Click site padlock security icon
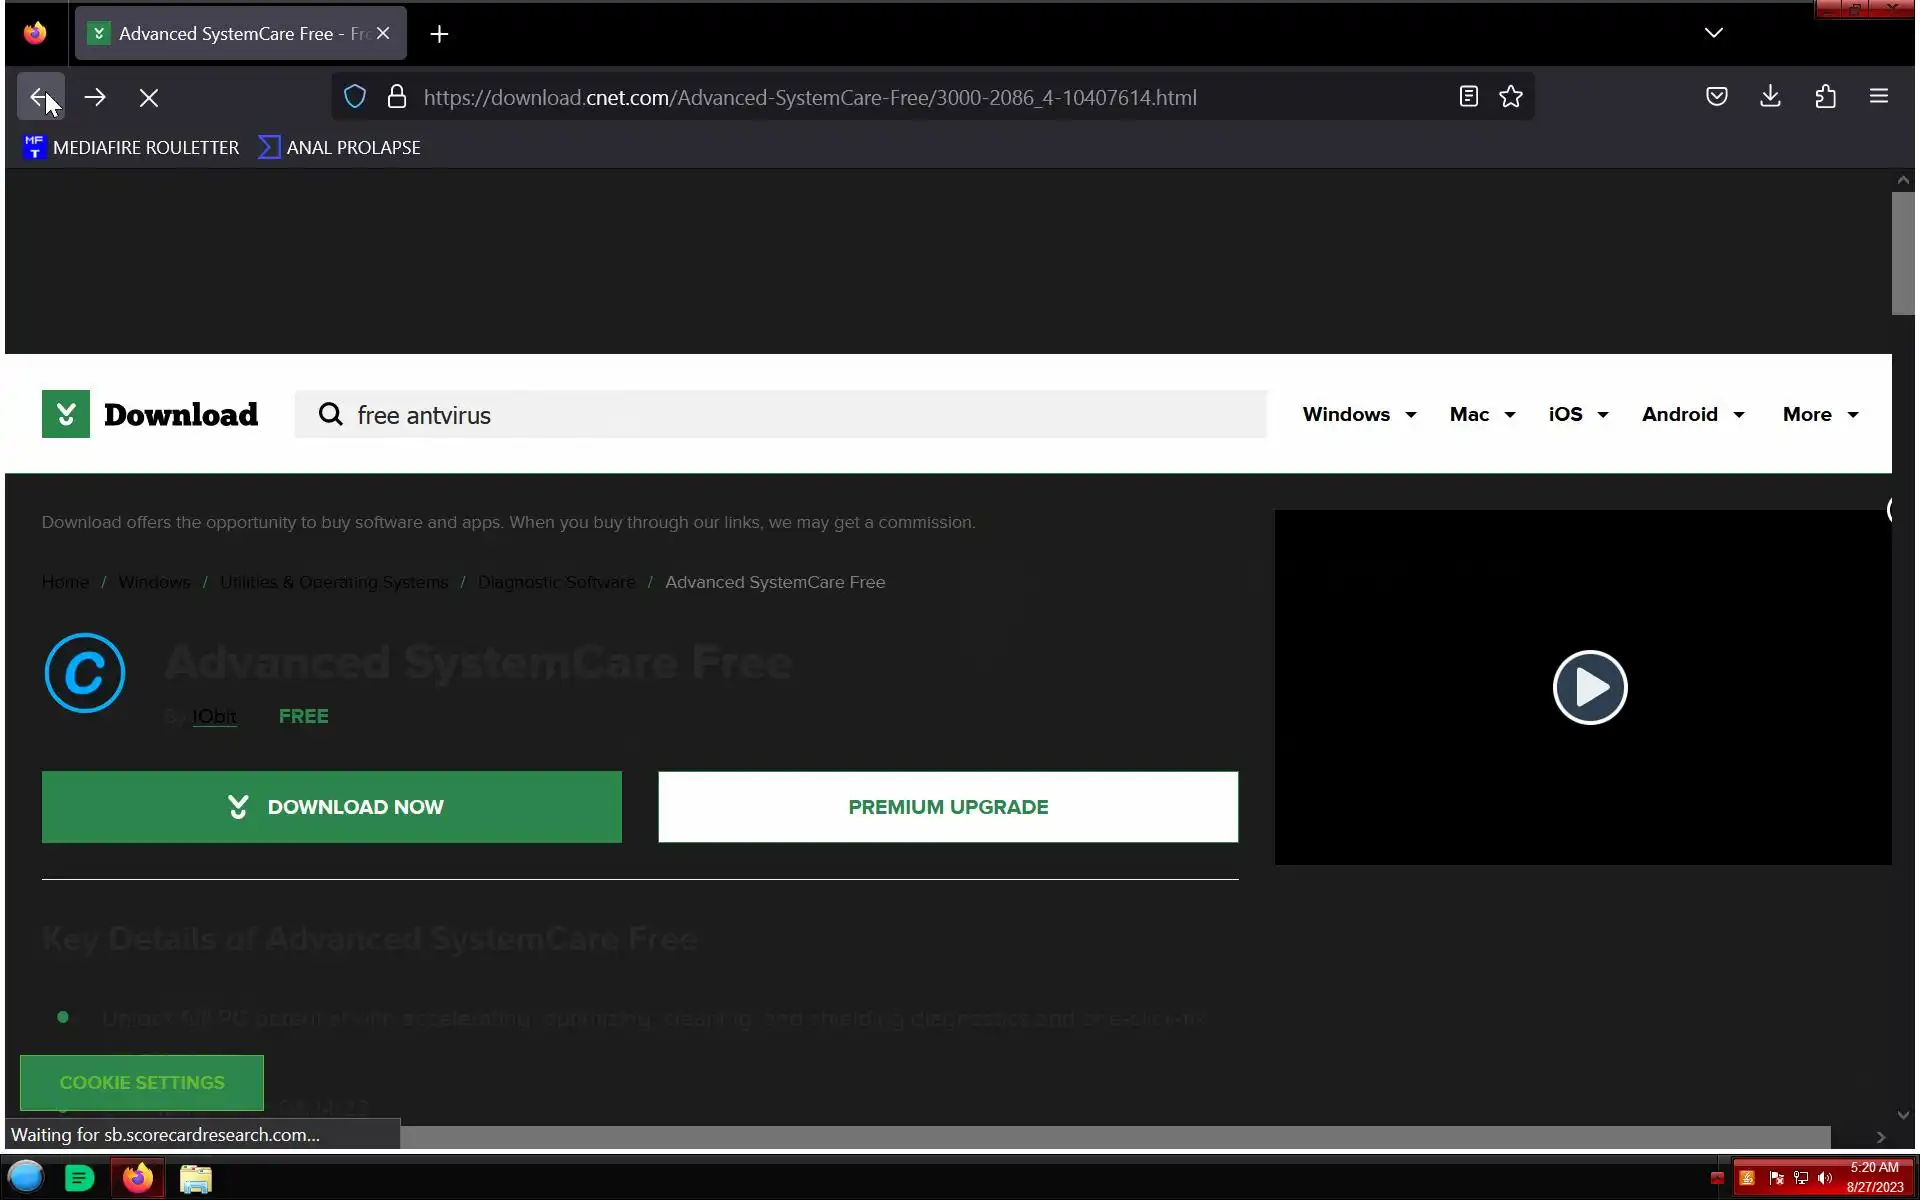Image resolution: width=1920 pixels, height=1200 pixels. 397,97
